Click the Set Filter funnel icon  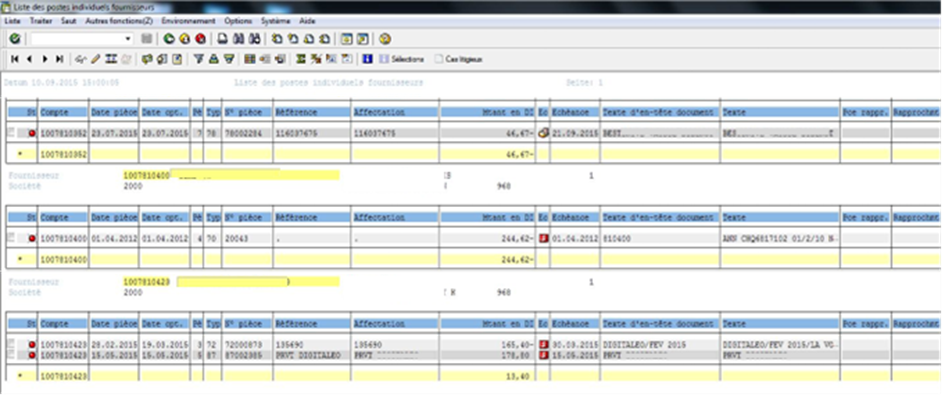click(x=198, y=59)
